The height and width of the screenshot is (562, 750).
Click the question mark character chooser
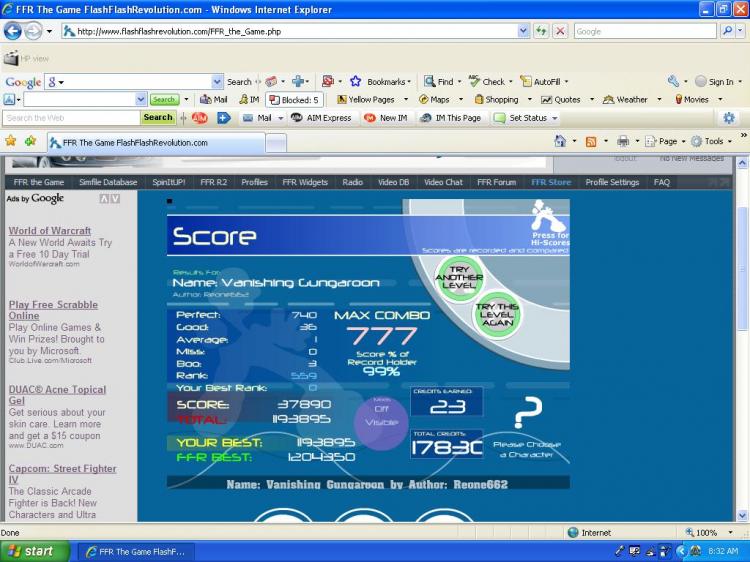click(x=528, y=412)
